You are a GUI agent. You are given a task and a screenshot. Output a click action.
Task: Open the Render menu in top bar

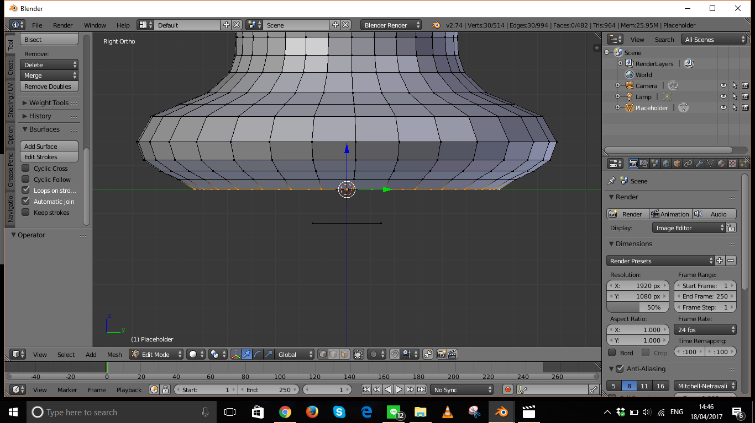[x=63, y=25]
